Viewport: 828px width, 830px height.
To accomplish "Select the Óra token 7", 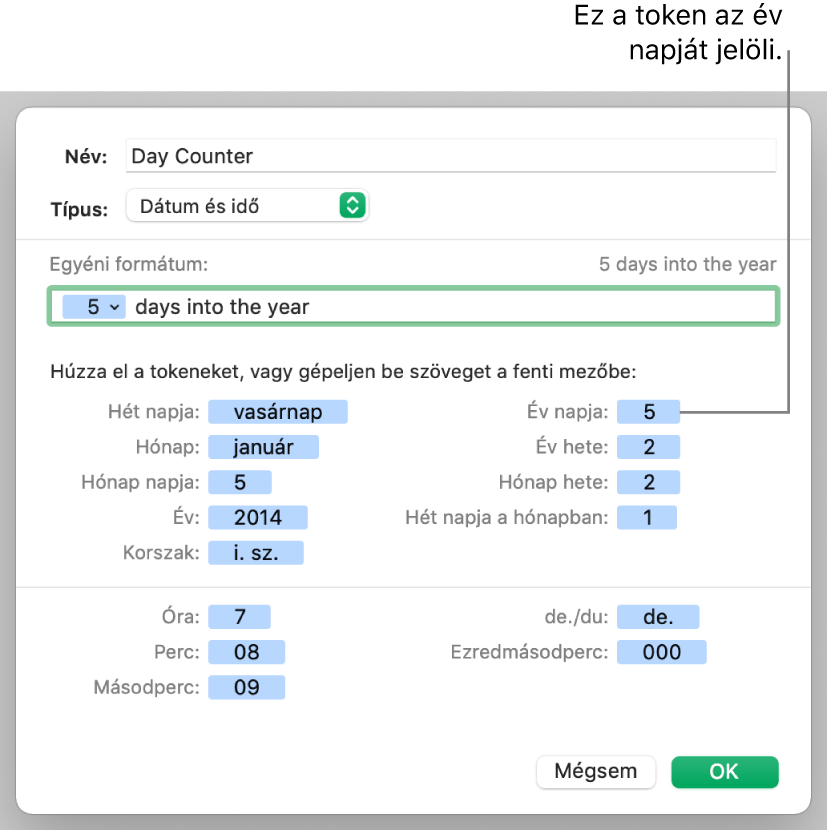I will tap(239, 617).
